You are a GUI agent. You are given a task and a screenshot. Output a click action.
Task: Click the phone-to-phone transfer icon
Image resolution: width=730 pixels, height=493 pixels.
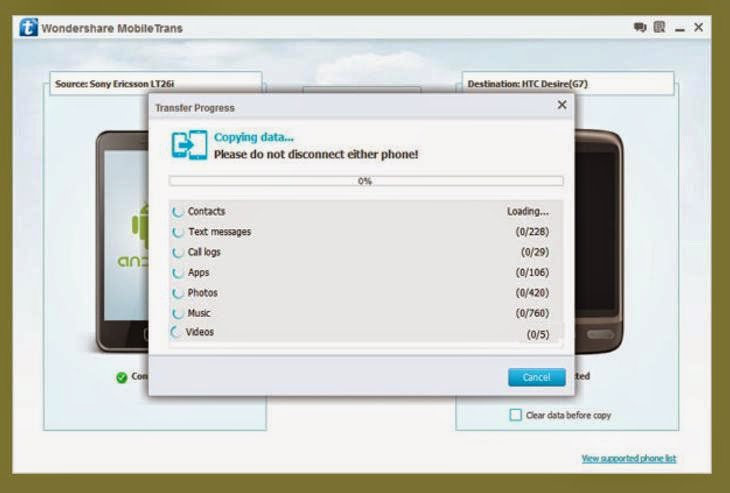(189, 145)
